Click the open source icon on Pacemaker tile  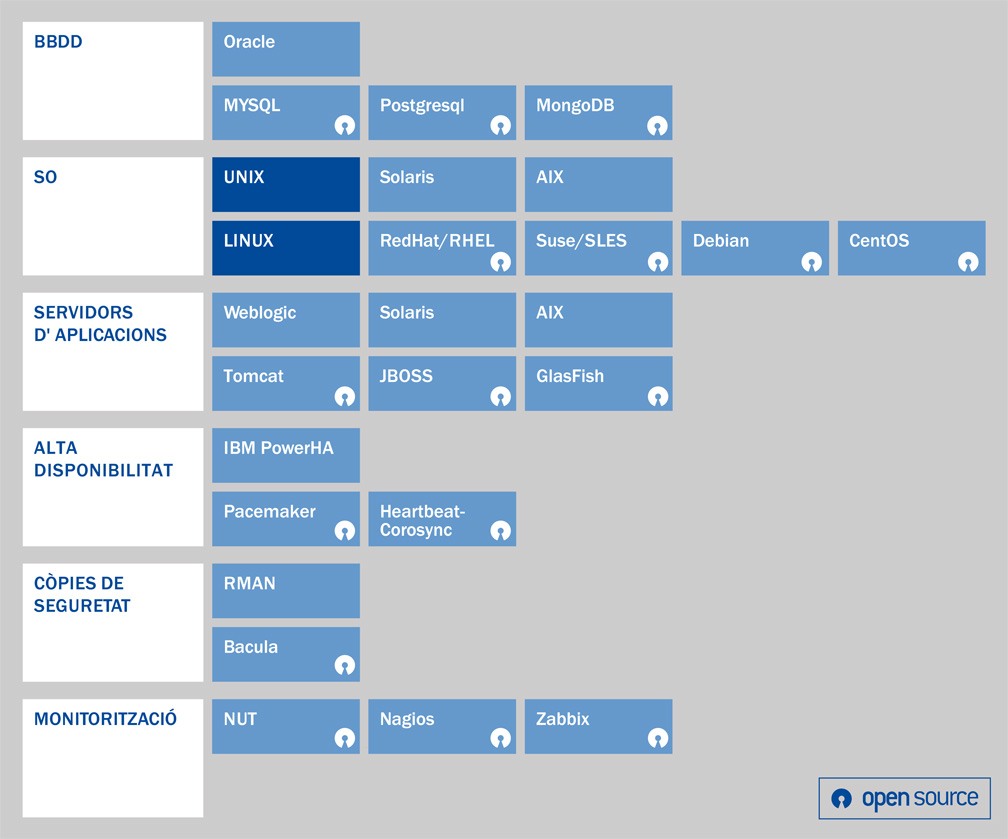[345, 532]
